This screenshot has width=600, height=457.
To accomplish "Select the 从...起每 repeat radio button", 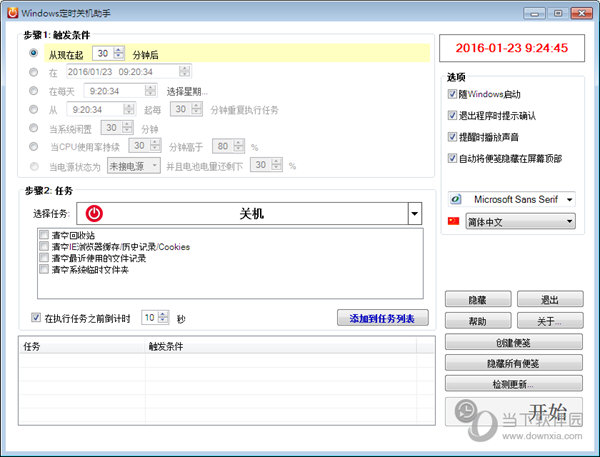I will click(34, 109).
